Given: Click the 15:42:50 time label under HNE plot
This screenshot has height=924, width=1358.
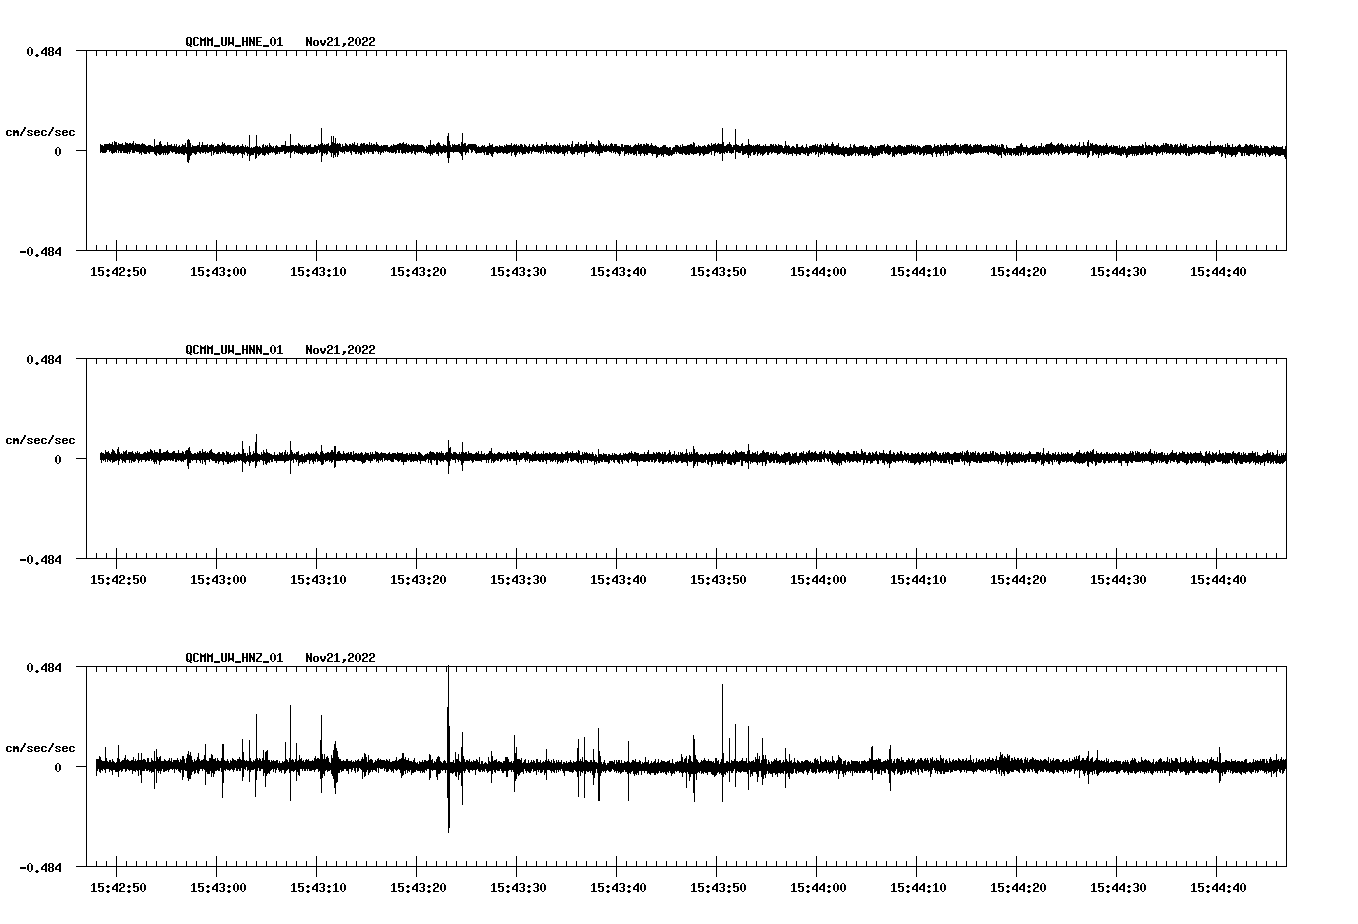Looking at the screenshot, I should [118, 272].
